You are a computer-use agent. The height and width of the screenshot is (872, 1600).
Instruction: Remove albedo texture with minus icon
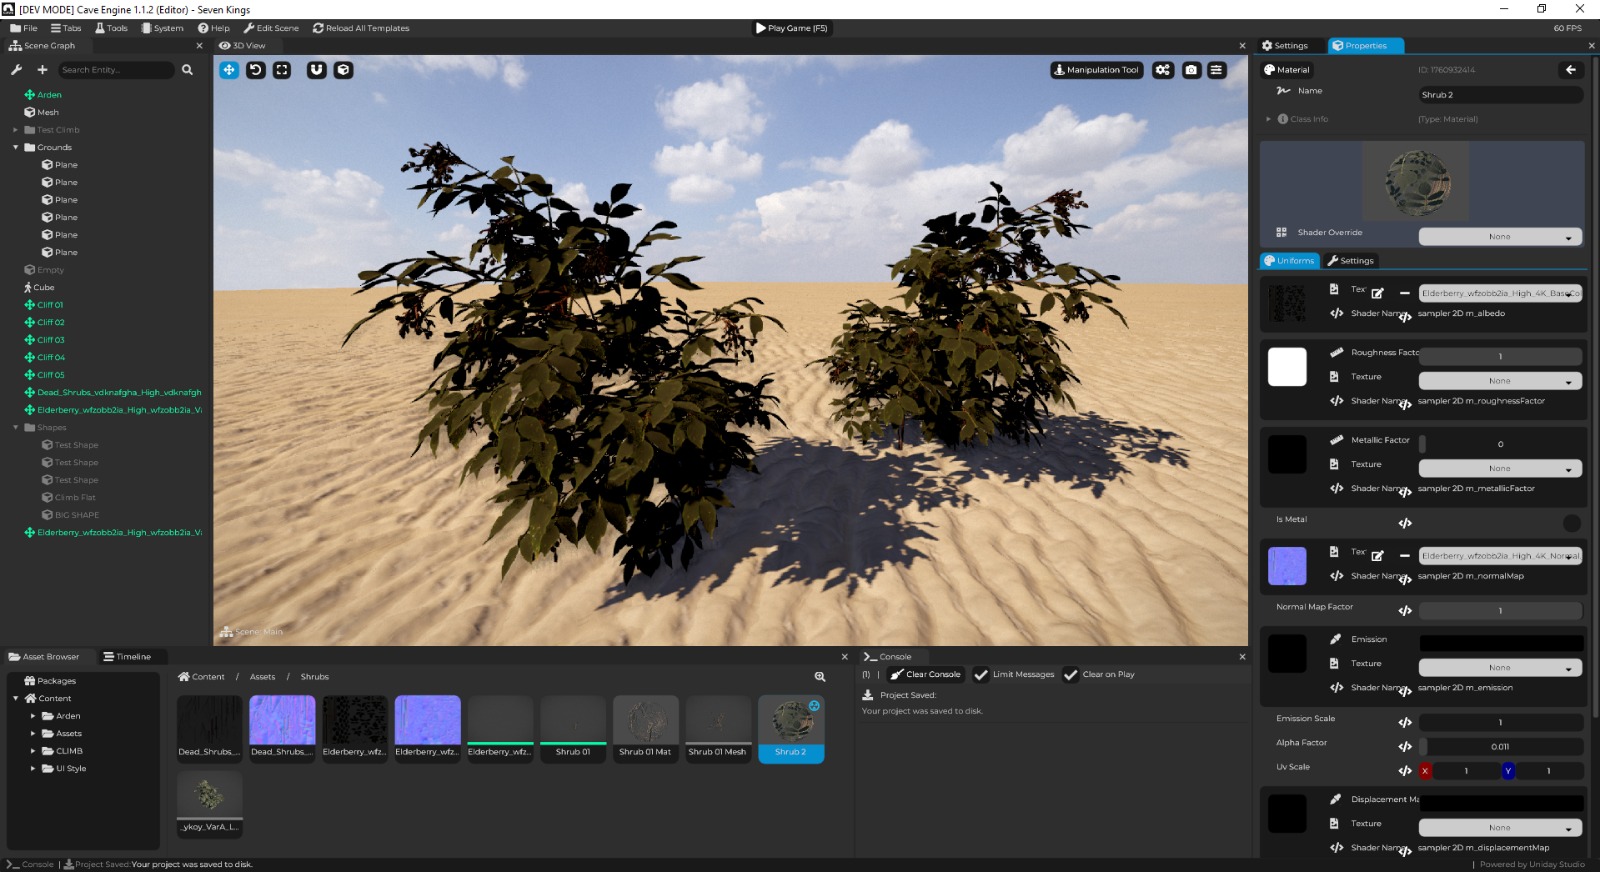1404,293
